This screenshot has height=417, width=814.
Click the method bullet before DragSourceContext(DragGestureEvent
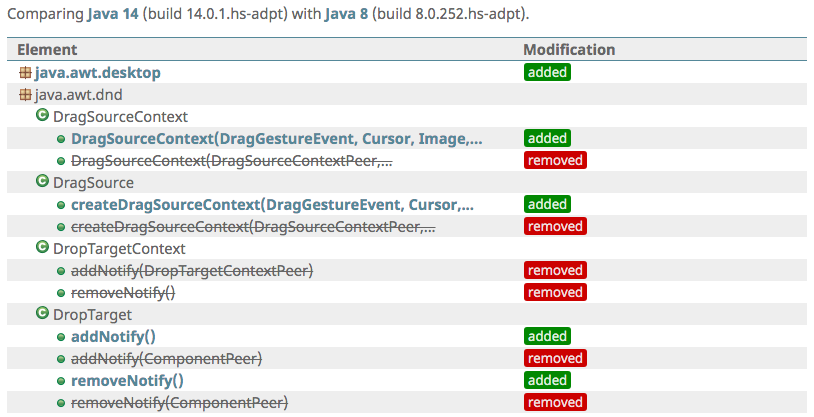[x=61, y=139]
